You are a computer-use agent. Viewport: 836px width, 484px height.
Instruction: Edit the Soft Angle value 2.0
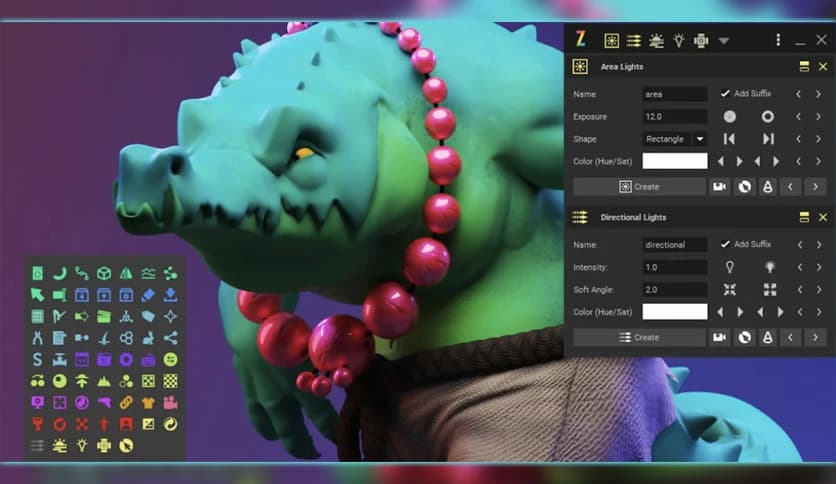[x=675, y=289]
